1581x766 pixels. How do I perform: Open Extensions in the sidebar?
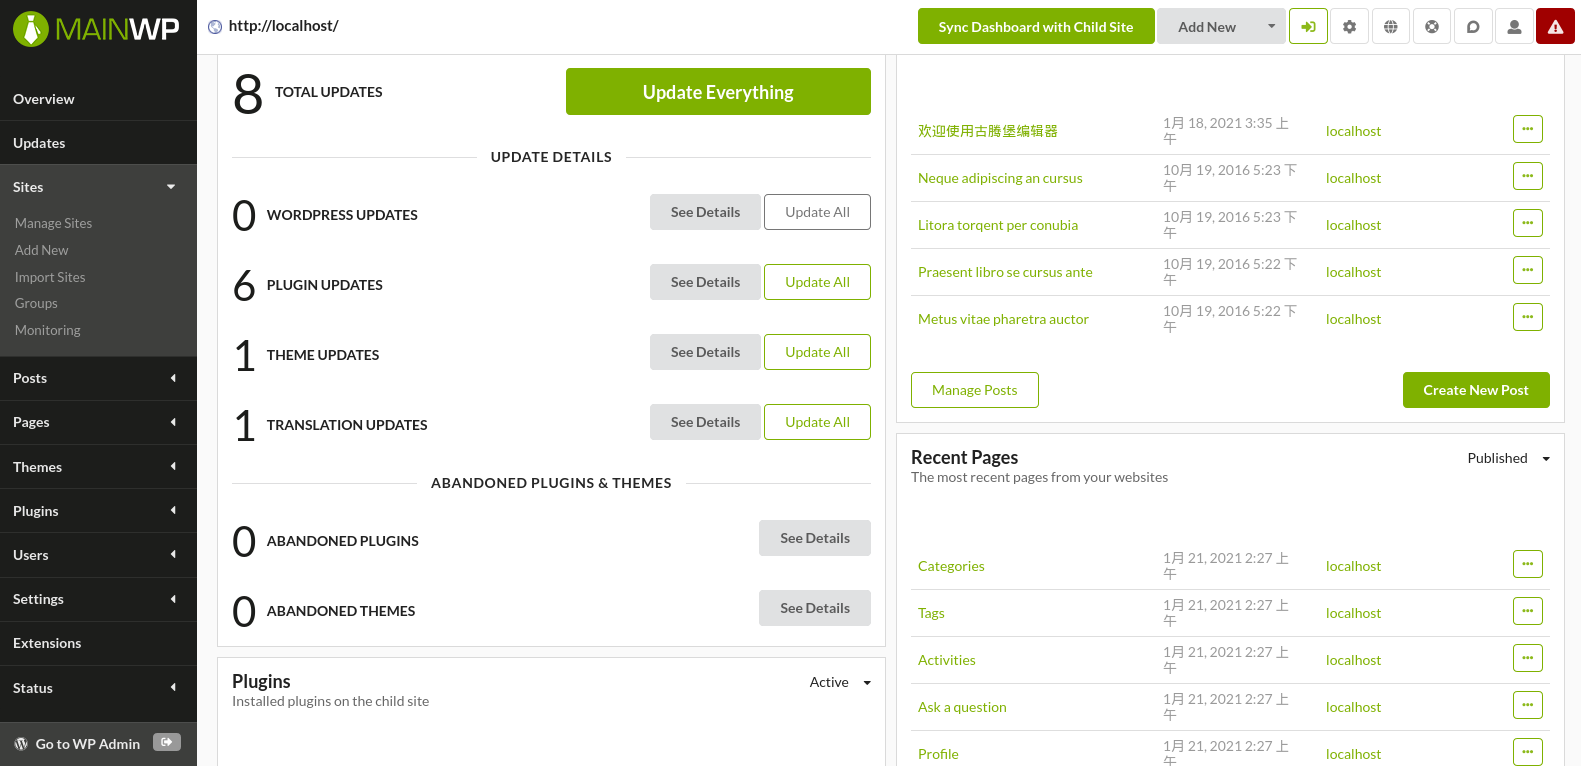point(47,643)
